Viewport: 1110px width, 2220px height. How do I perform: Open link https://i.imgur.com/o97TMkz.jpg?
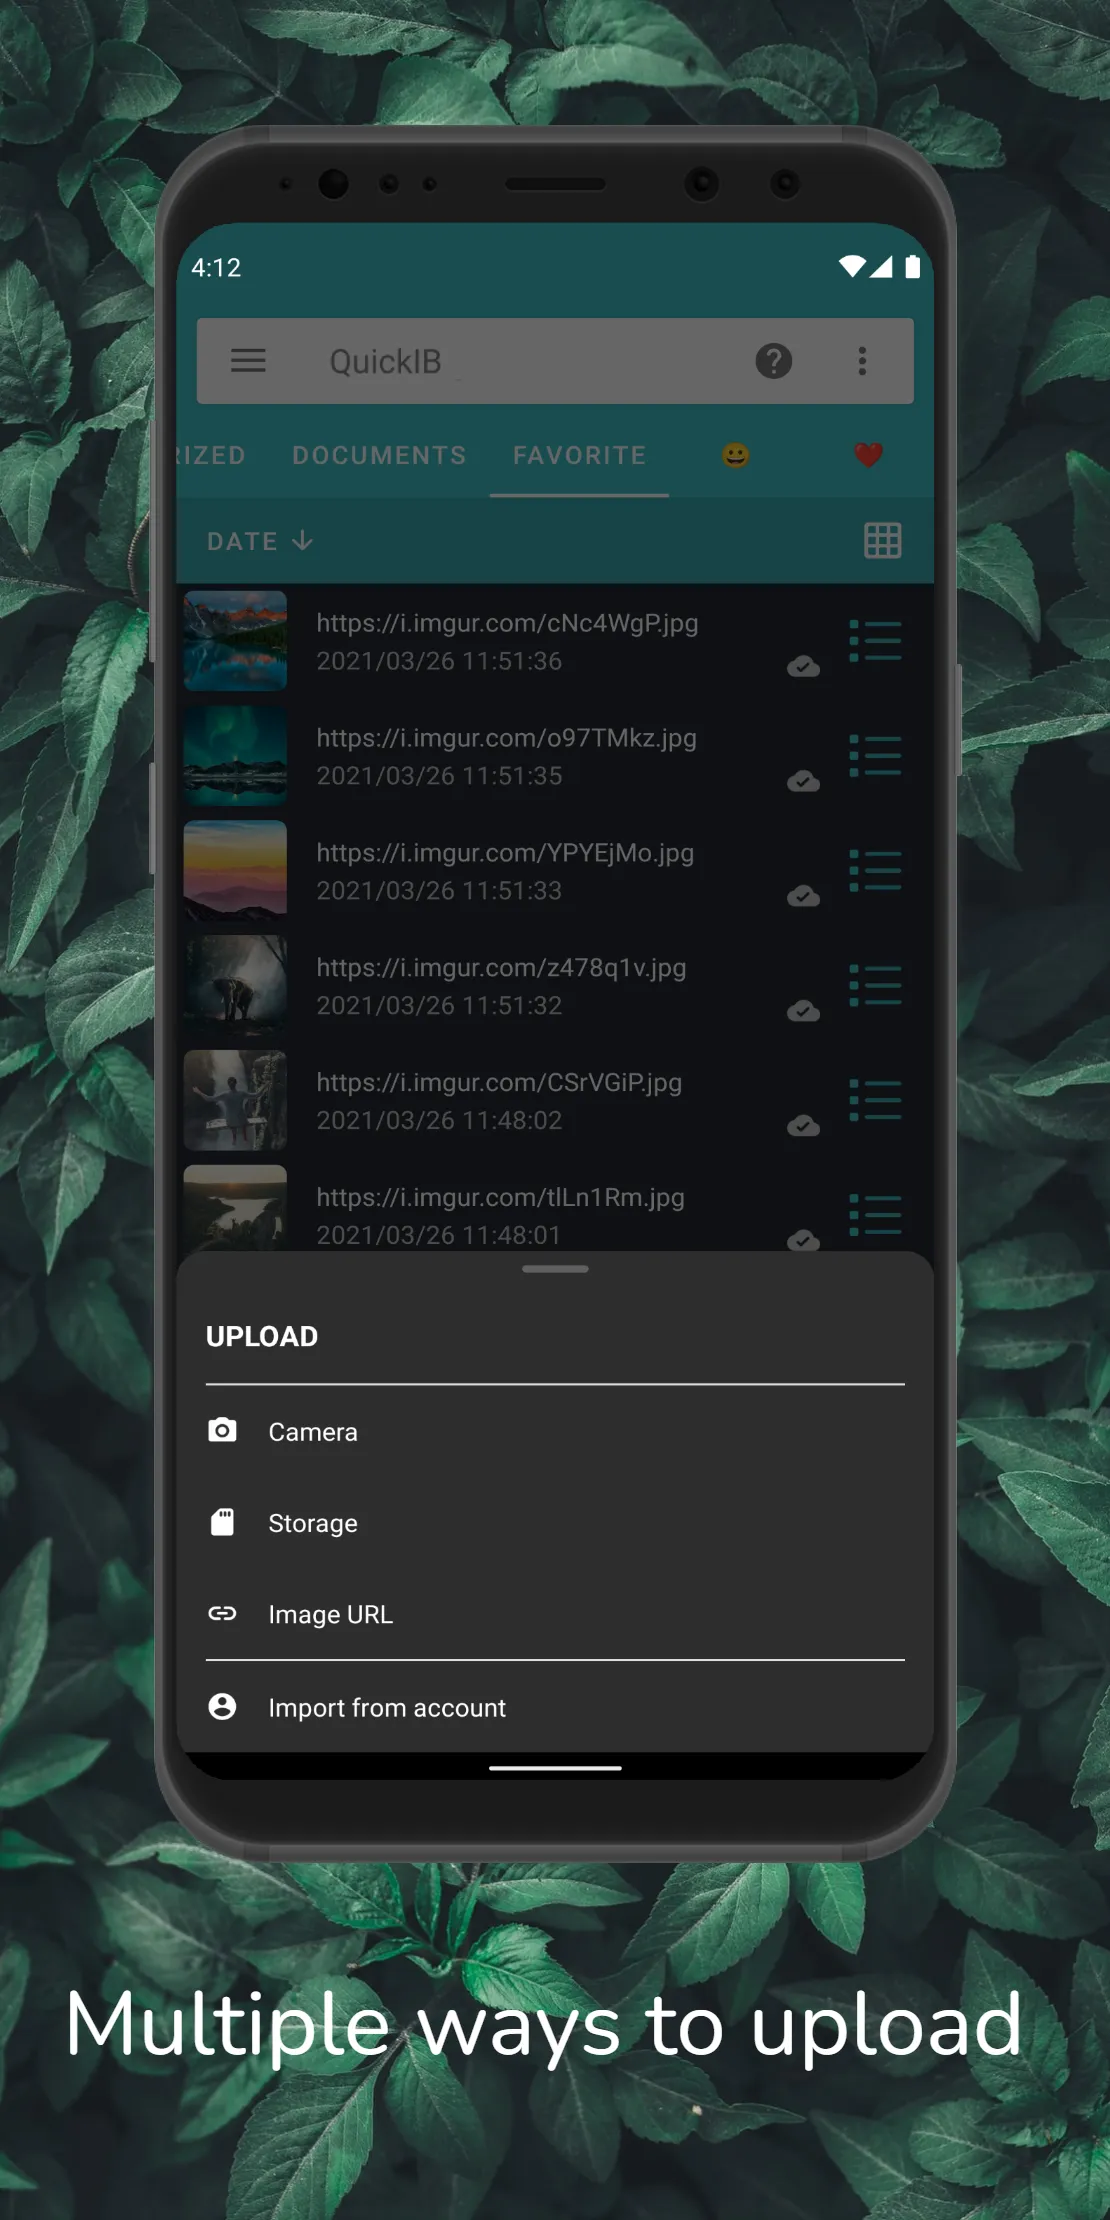(506, 738)
